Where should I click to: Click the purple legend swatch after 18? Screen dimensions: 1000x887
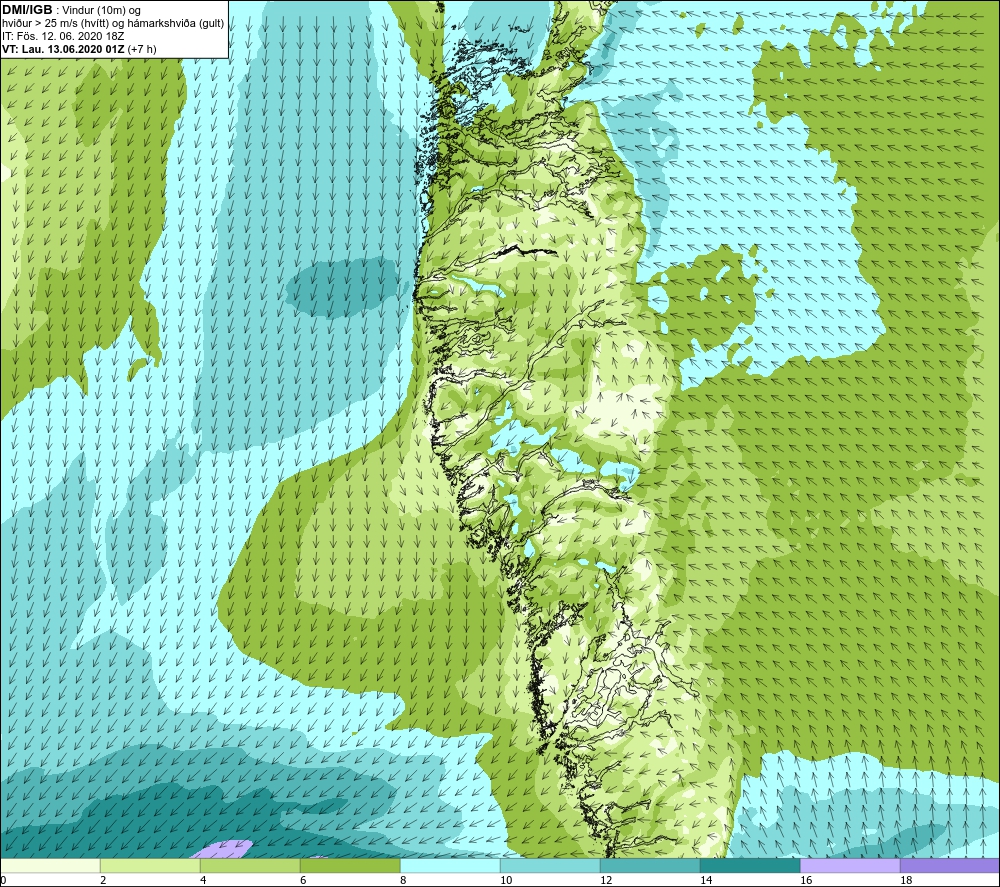(x=950, y=866)
